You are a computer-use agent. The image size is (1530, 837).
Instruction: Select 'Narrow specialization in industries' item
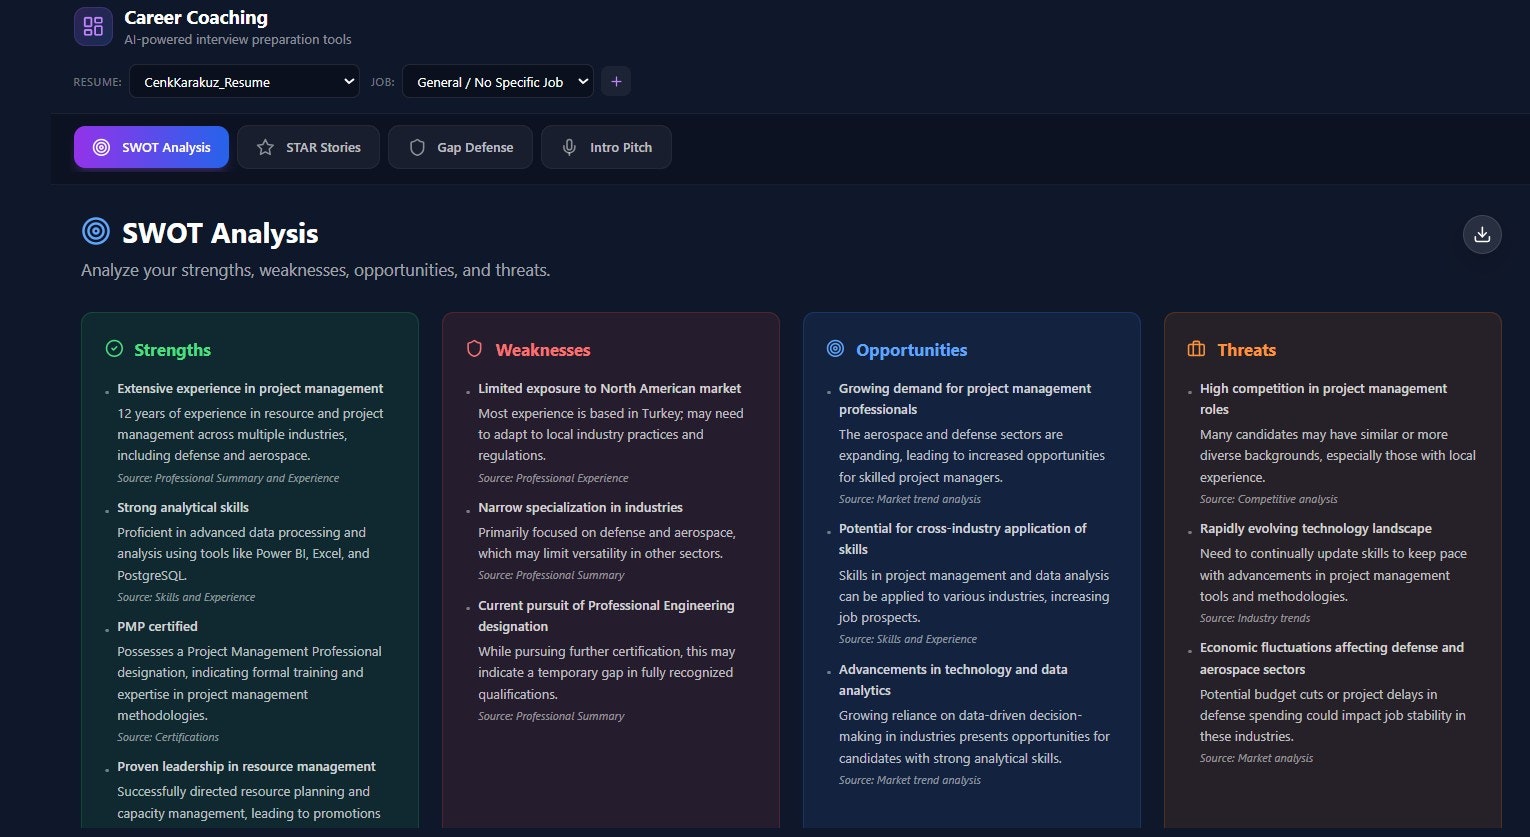(x=580, y=507)
